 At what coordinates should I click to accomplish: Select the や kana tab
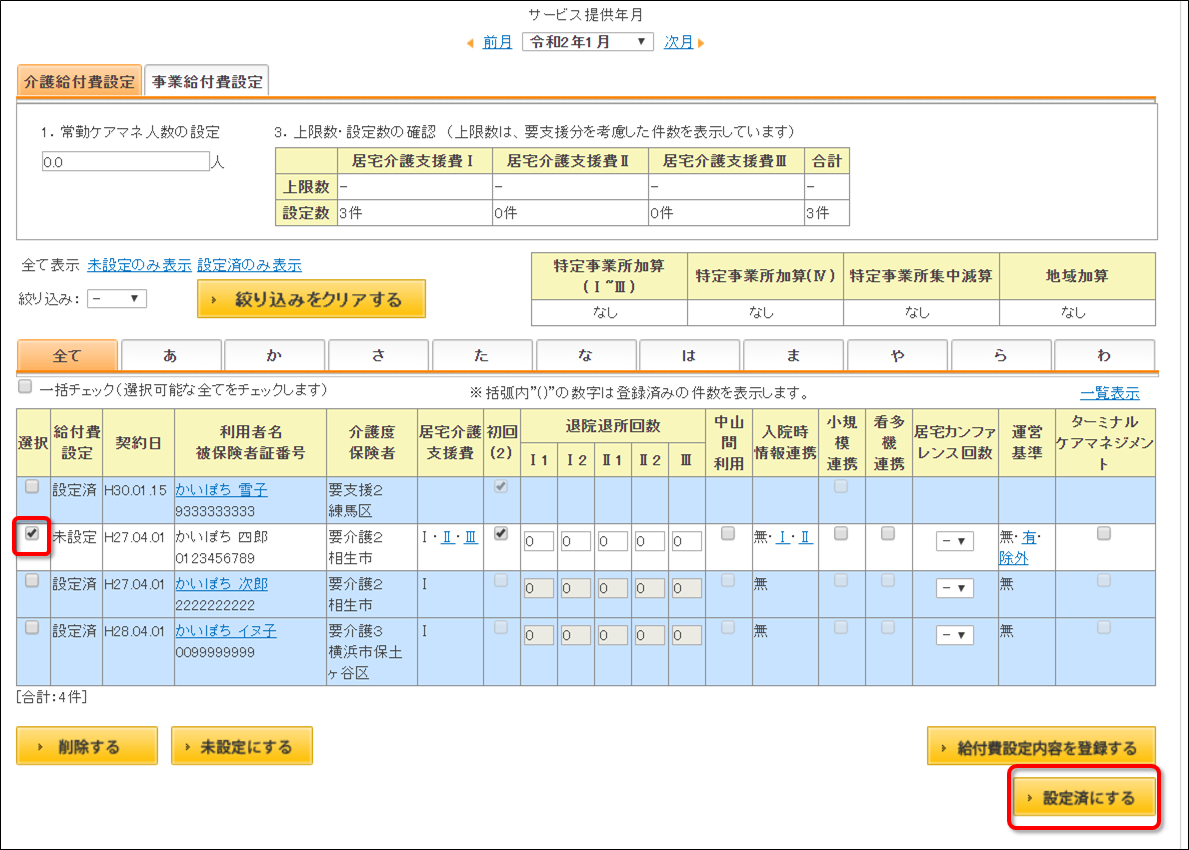(897, 356)
